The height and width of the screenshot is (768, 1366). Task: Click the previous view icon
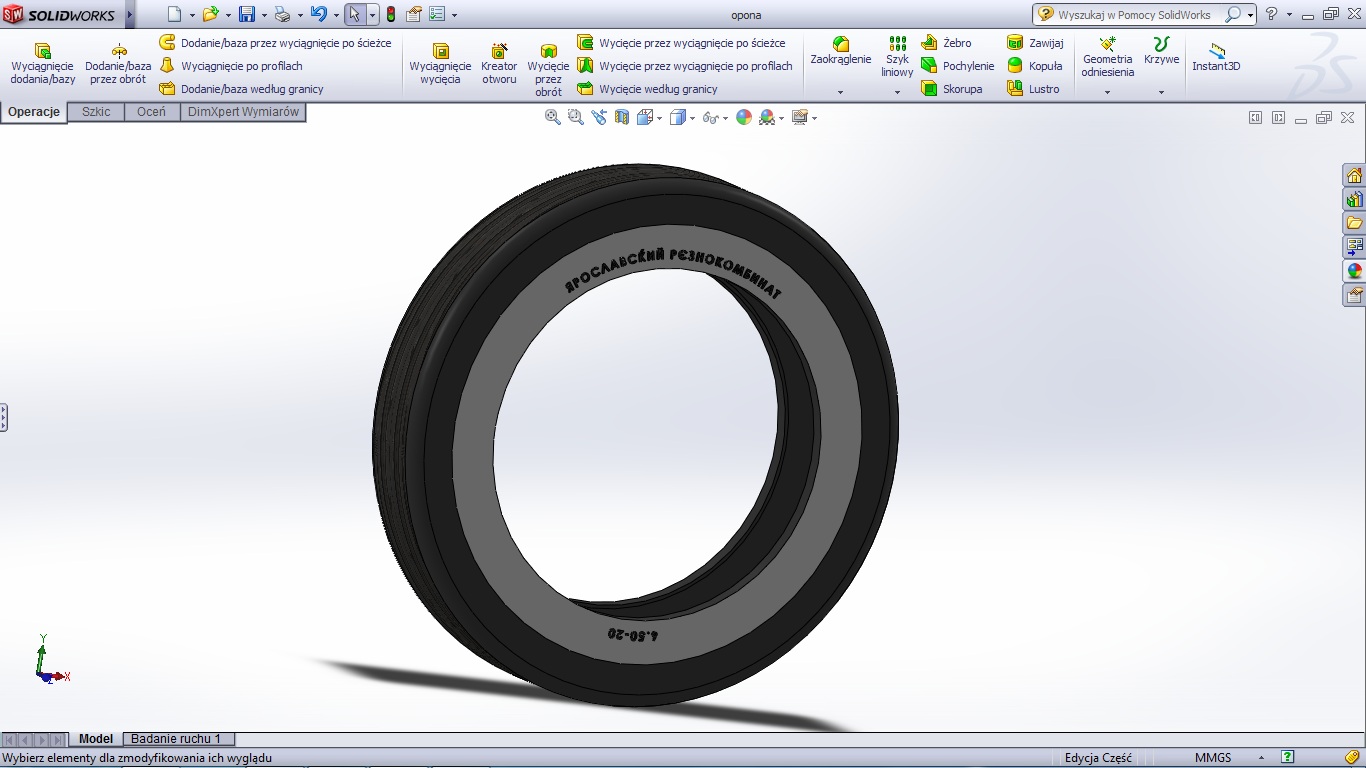599,117
